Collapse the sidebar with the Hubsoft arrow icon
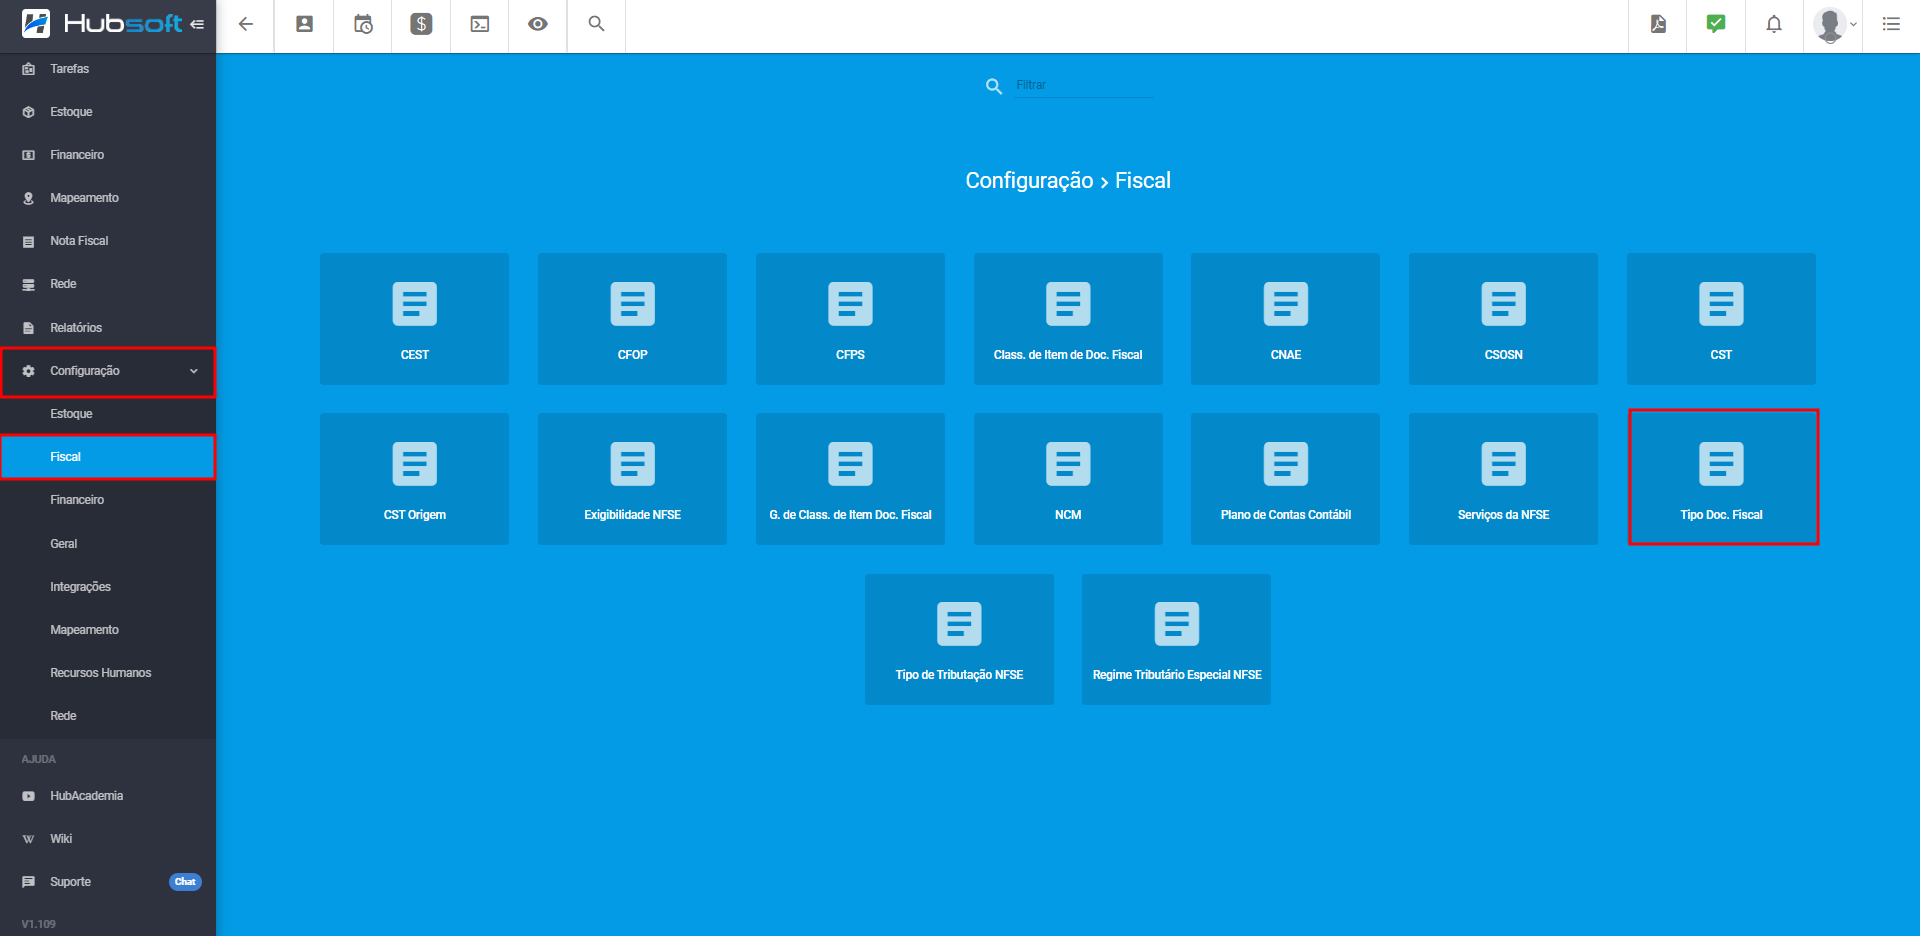 (x=197, y=24)
